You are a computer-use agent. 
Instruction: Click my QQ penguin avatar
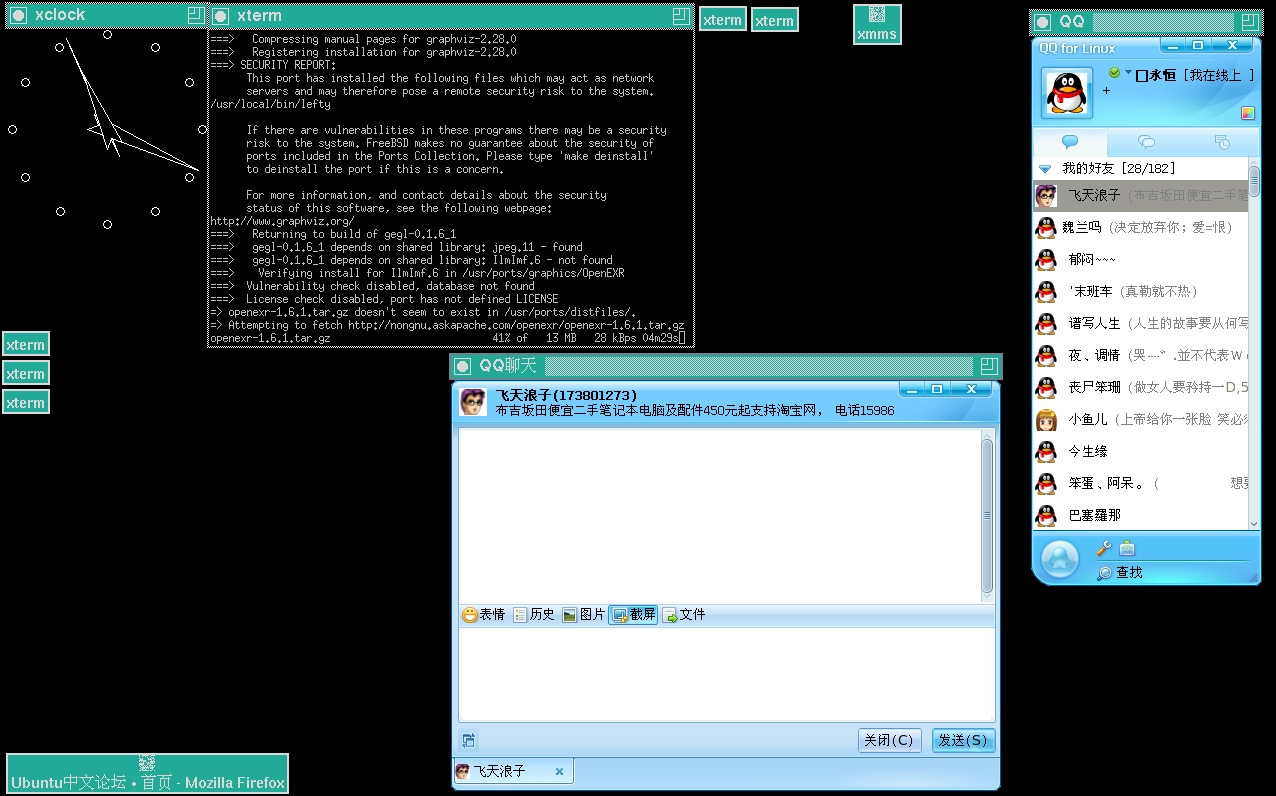point(1067,93)
